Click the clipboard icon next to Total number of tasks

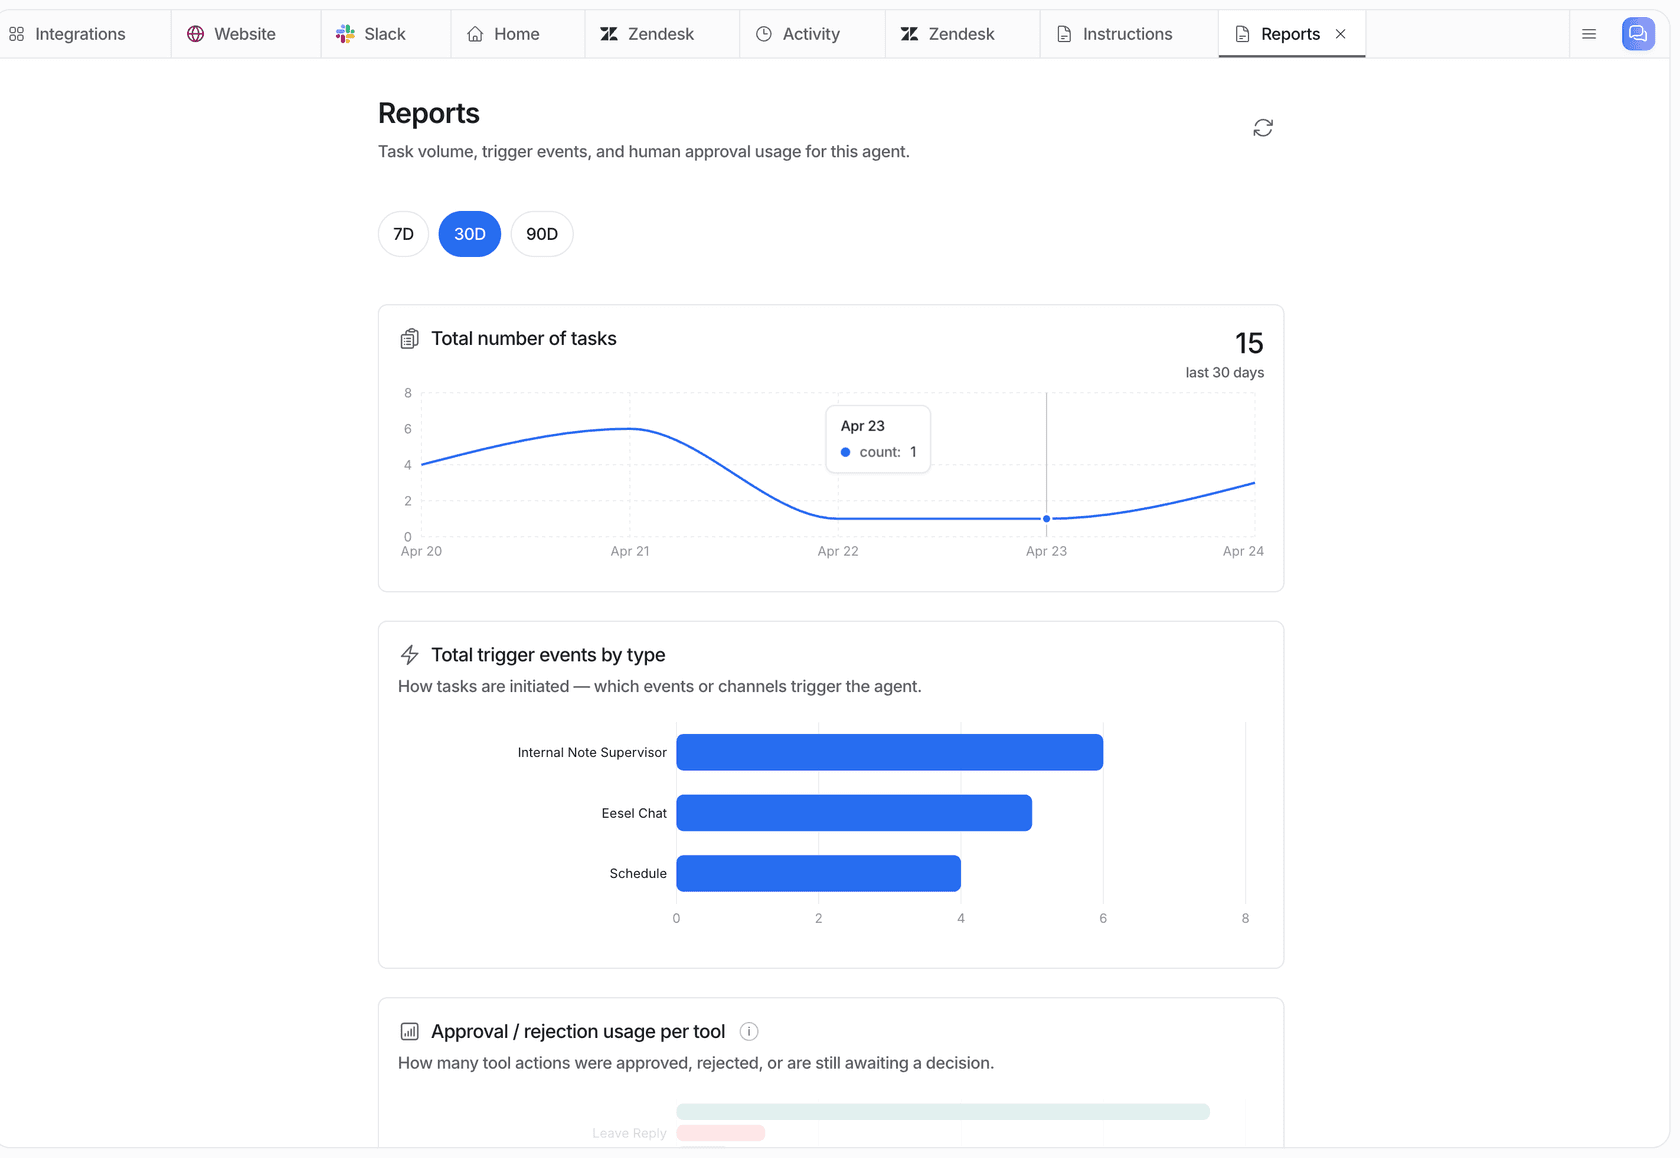409,339
